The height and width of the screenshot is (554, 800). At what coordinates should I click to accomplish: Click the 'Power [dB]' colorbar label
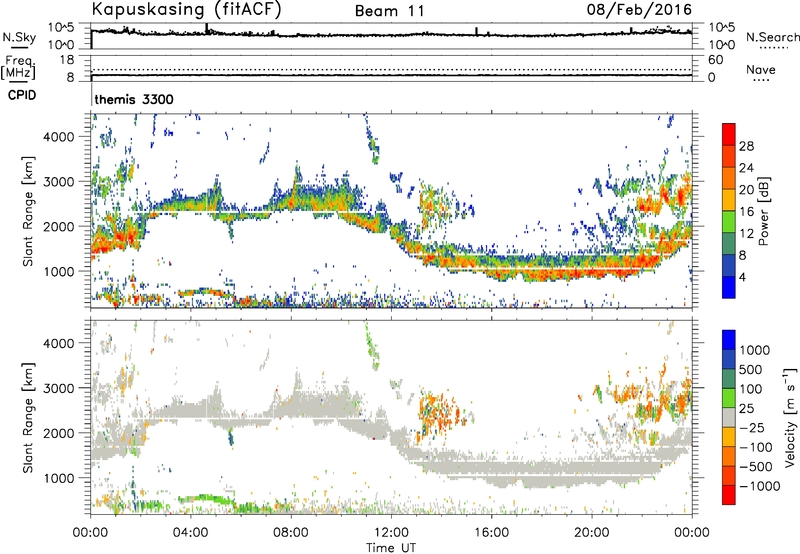click(x=763, y=211)
